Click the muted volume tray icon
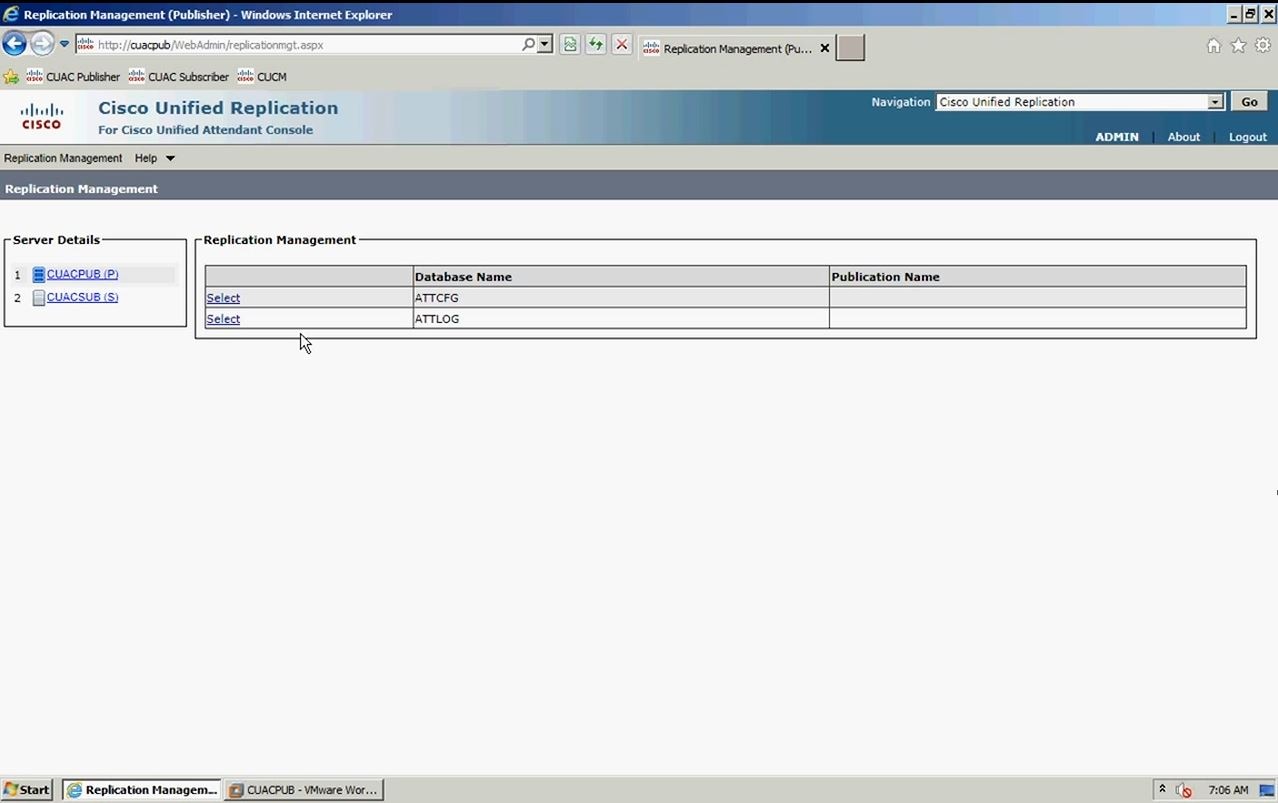Screen dimensions: 1278x803 [1183, 790]
